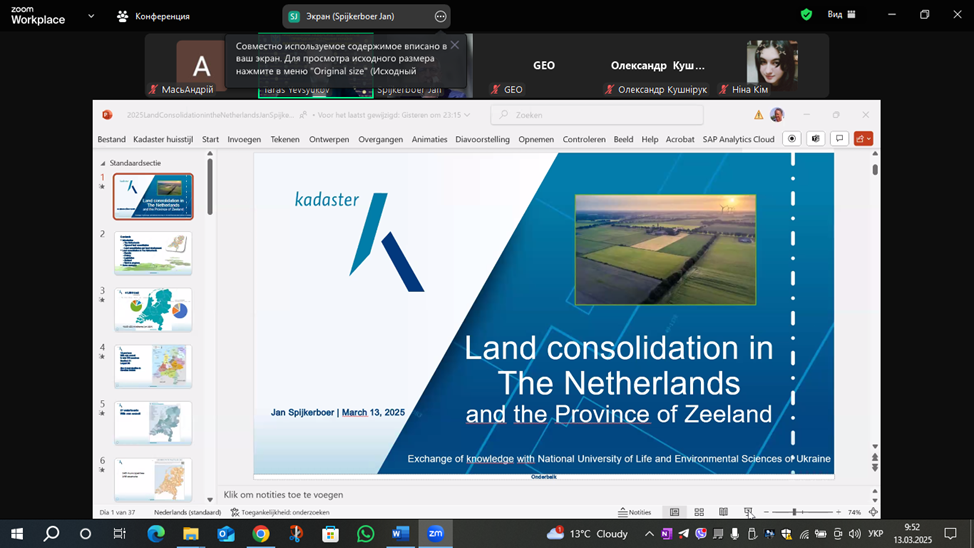Open the Diavoorstelling tab
This screenshot has width=974, height=548.
point(482,139)
